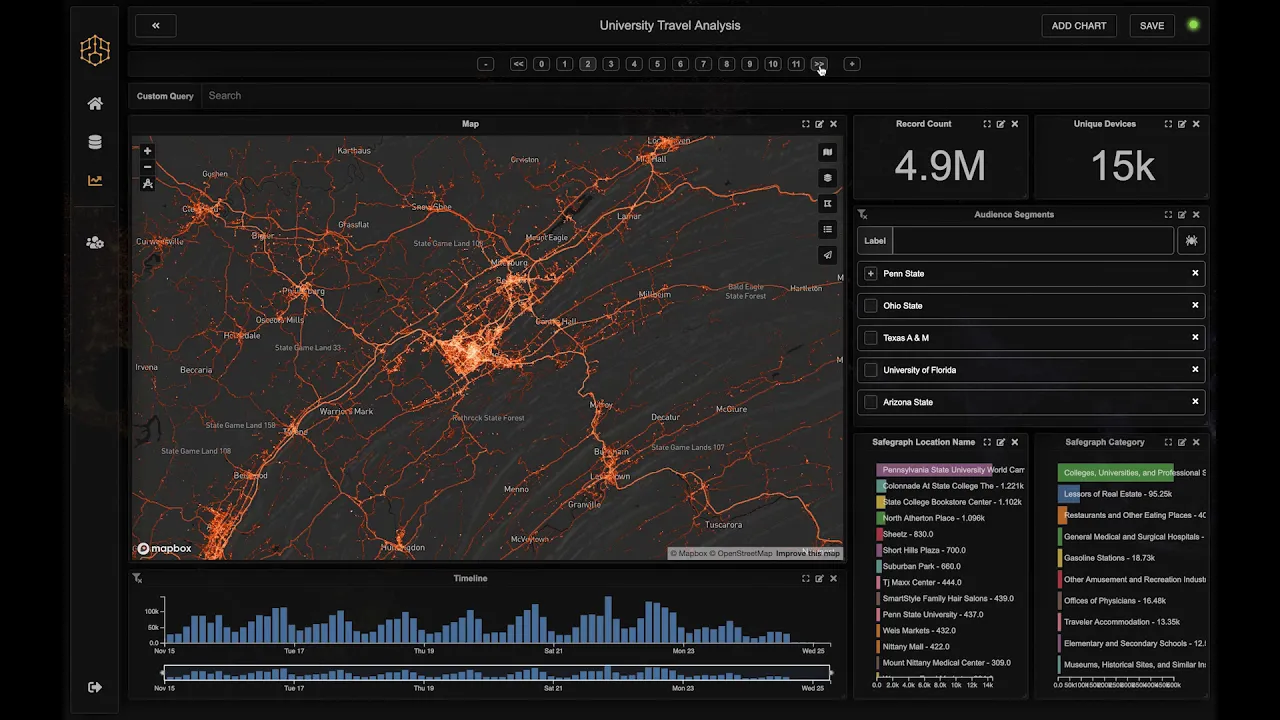Image resolution: width=1280 pixels, height=720 pixels.
Task: Click the Custom Query label
Action: point(165,96)
